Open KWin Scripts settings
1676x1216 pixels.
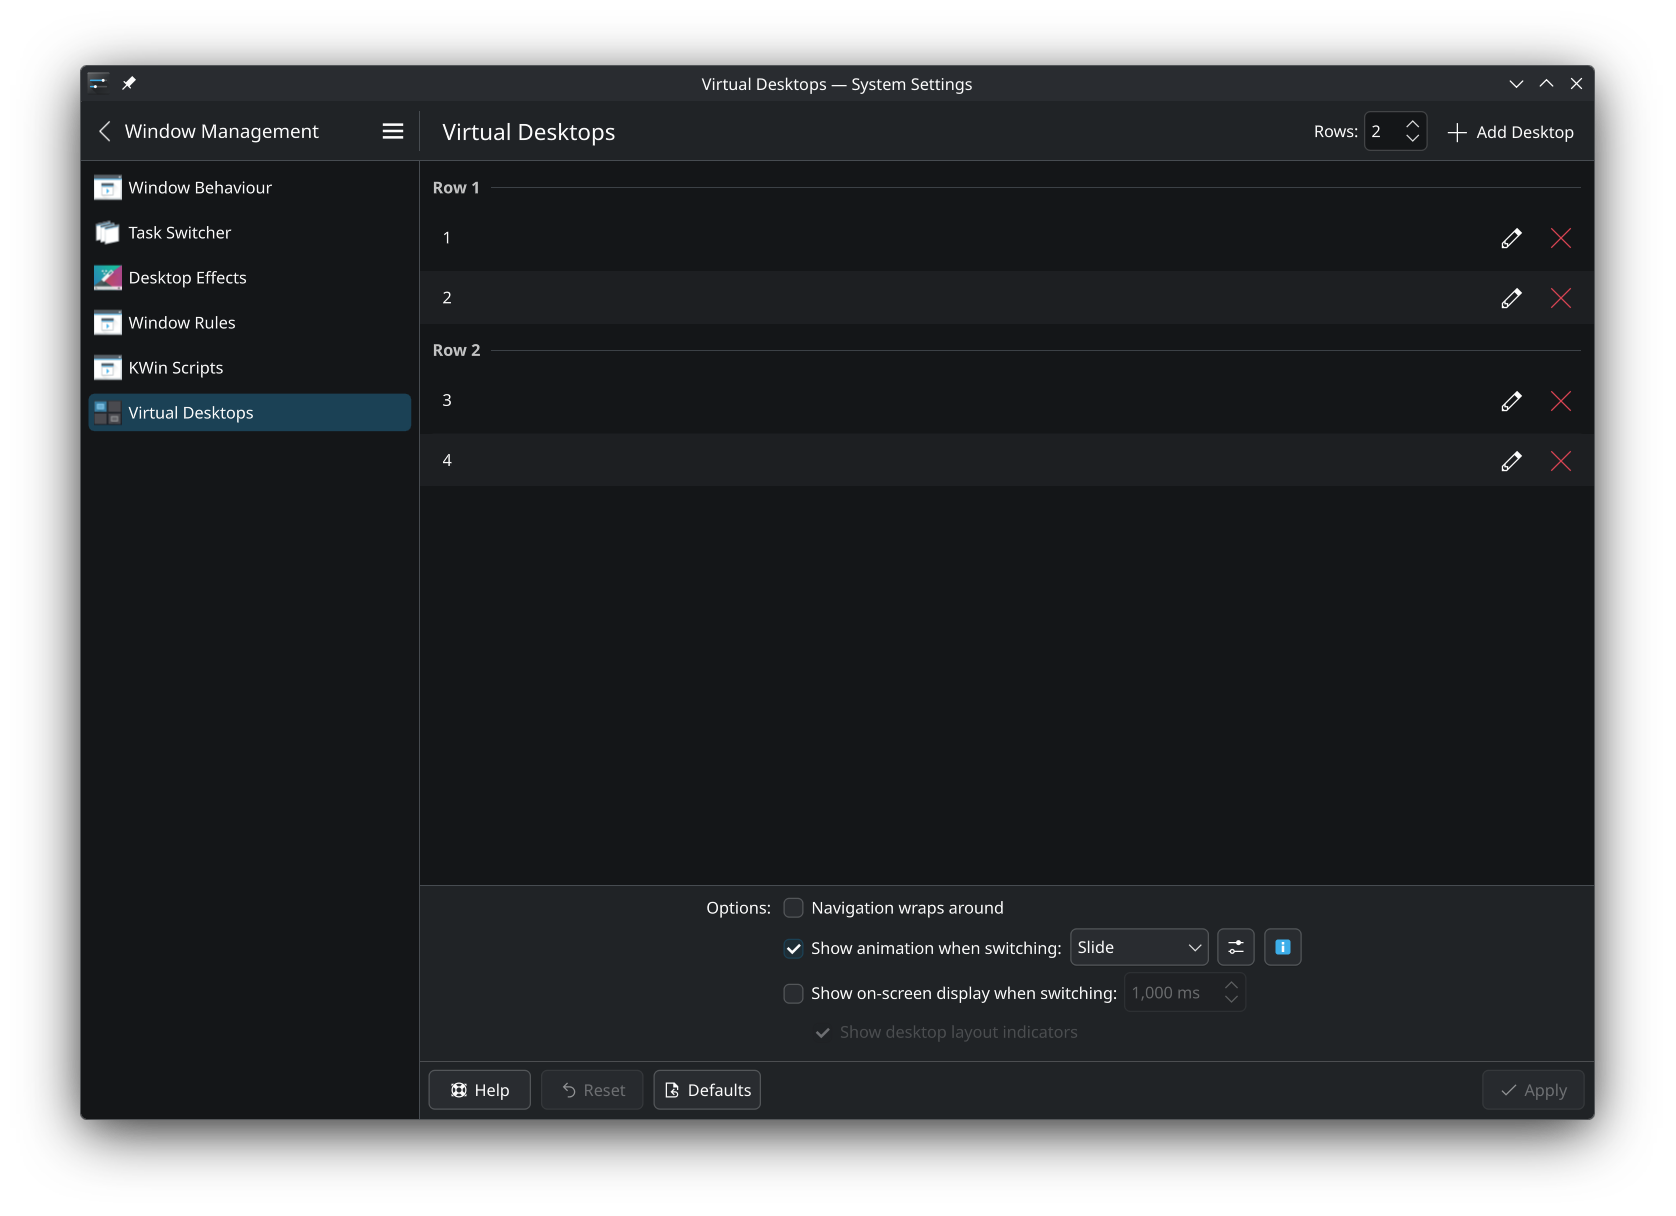250,368
